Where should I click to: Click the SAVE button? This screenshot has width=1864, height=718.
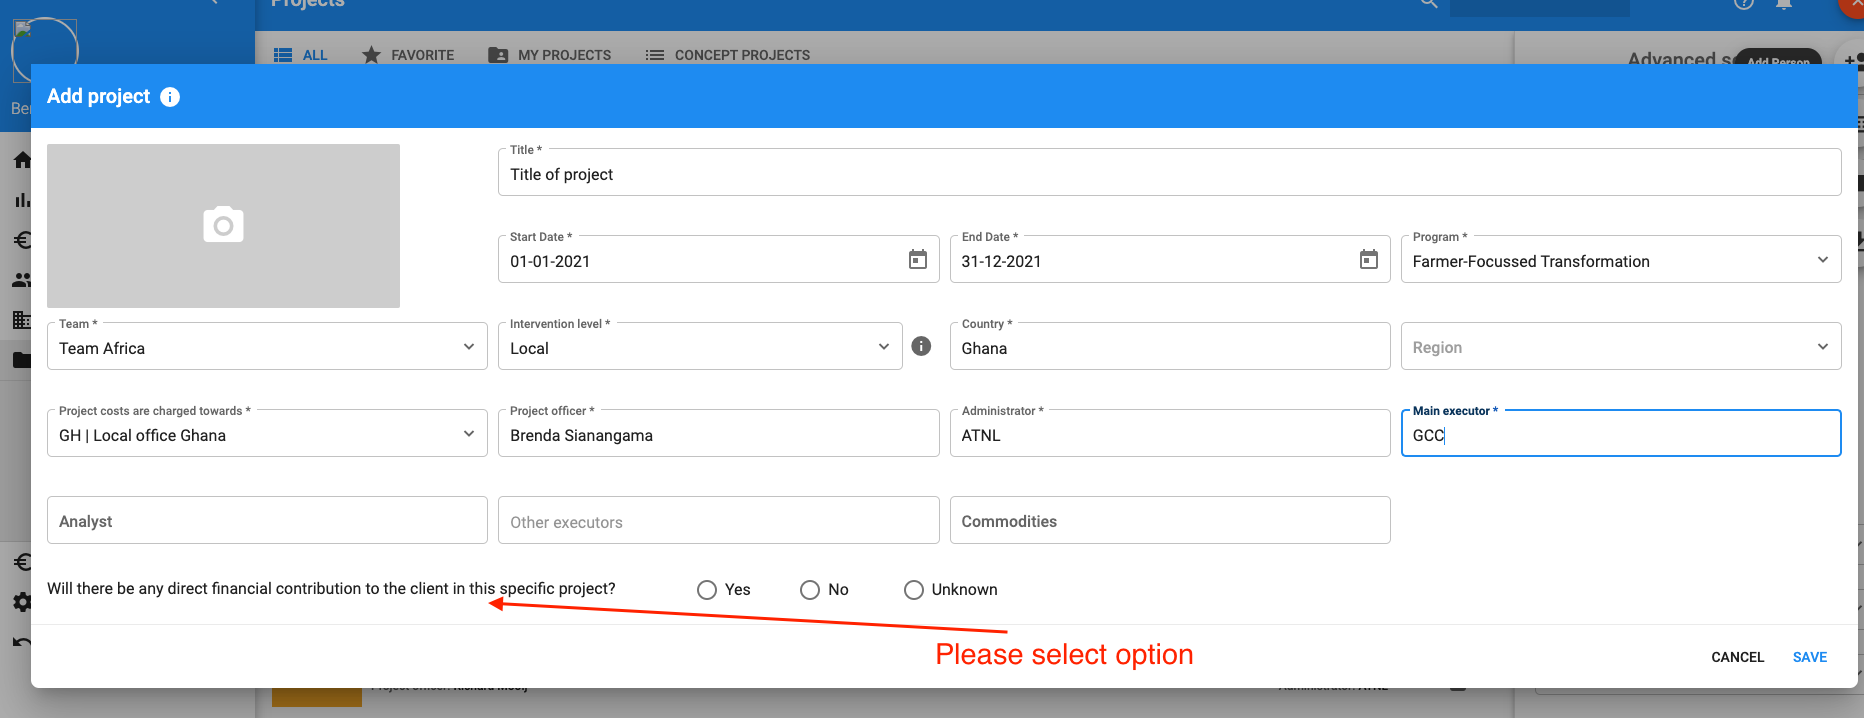pos(1809,657)
